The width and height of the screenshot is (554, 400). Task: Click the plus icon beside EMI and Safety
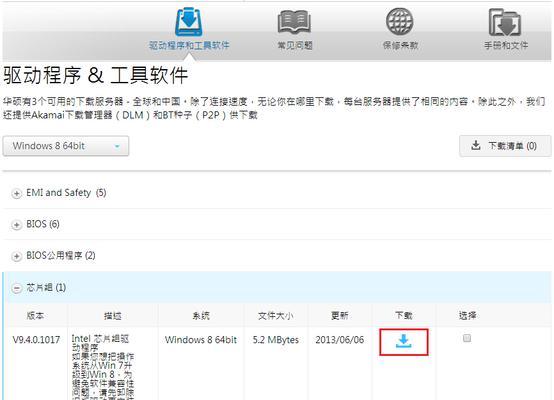pyautogui.click(x=16, y=193)
